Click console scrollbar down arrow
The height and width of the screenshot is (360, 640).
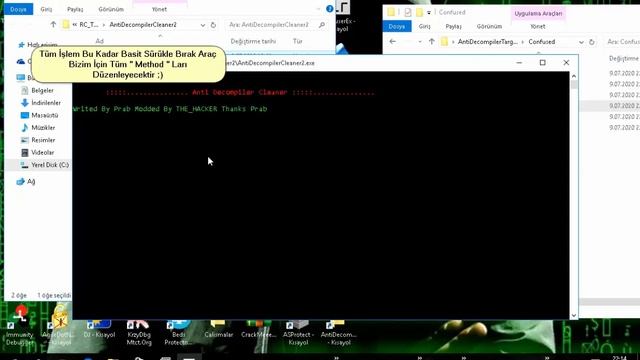click(x=573, y=315)
